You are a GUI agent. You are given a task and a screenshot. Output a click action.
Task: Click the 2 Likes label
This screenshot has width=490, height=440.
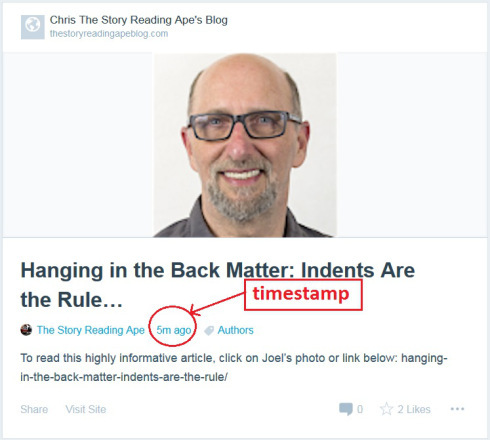pos(414,409)
